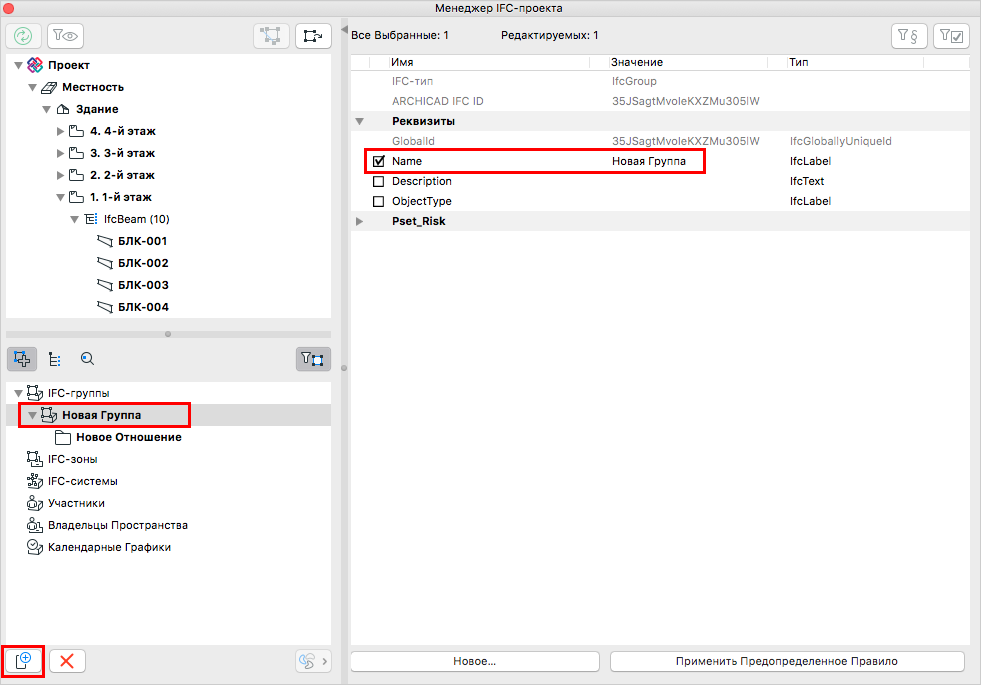Expand the Pset_Risk property set
The width and height of the screenshot is (981, 685).
[x=360, y=221]
